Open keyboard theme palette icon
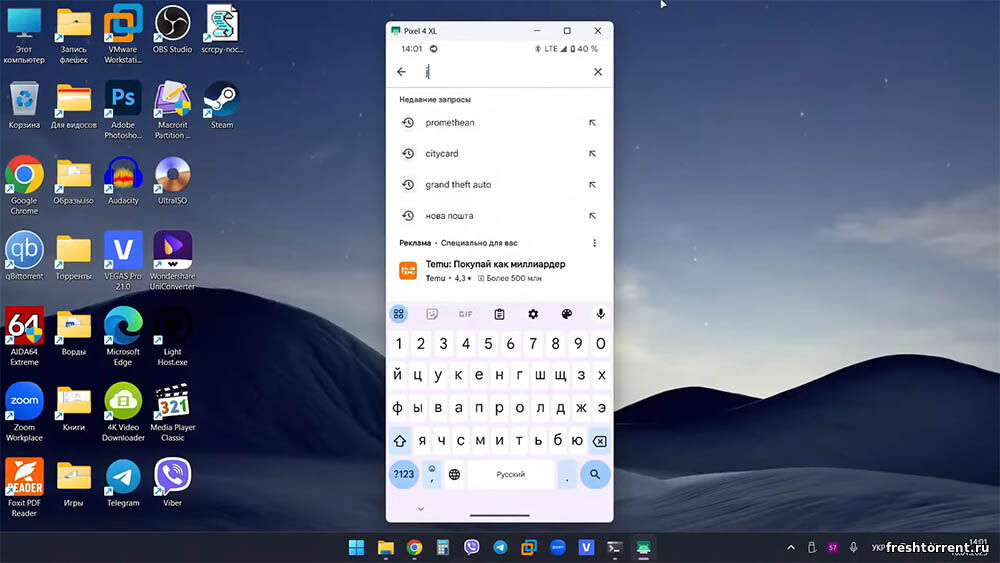The image size is (1000, 563). coord(566,314)
